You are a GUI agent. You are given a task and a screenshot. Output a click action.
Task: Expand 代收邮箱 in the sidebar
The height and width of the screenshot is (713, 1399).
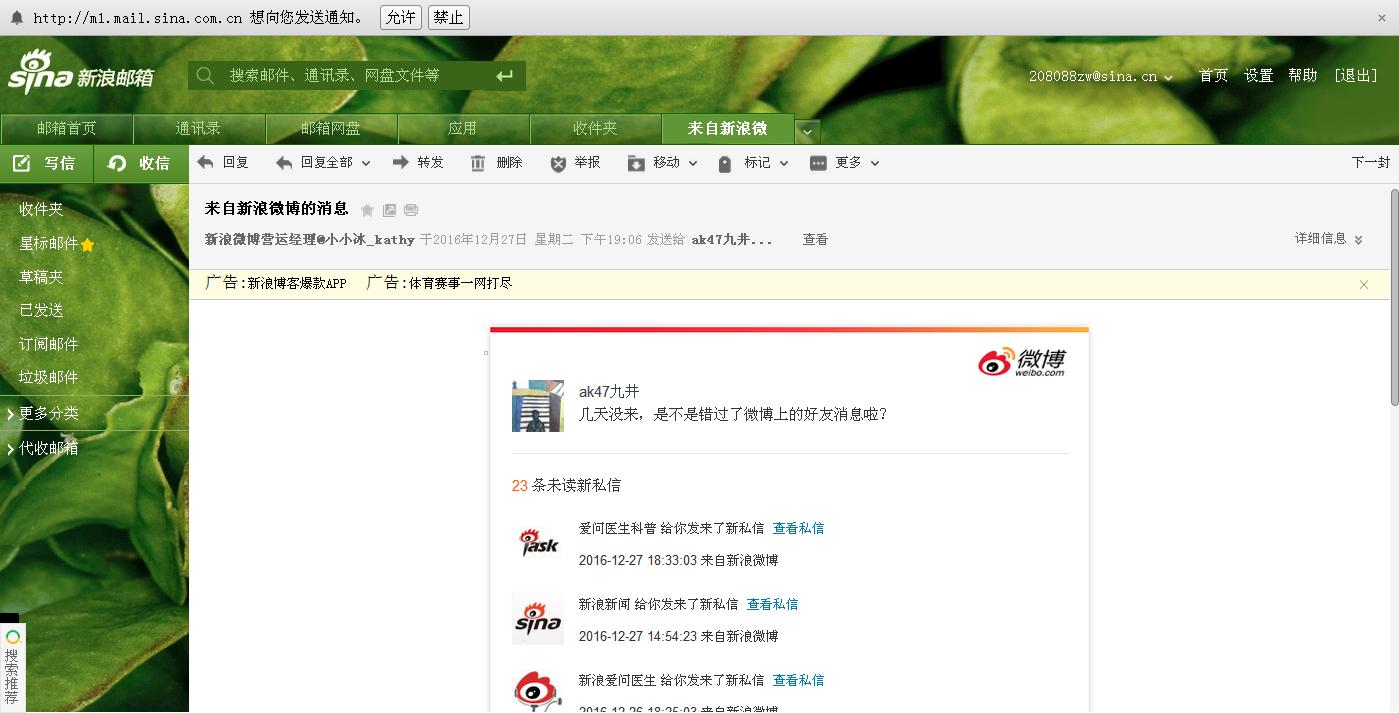pyautogui.click(x=43, y=448)
